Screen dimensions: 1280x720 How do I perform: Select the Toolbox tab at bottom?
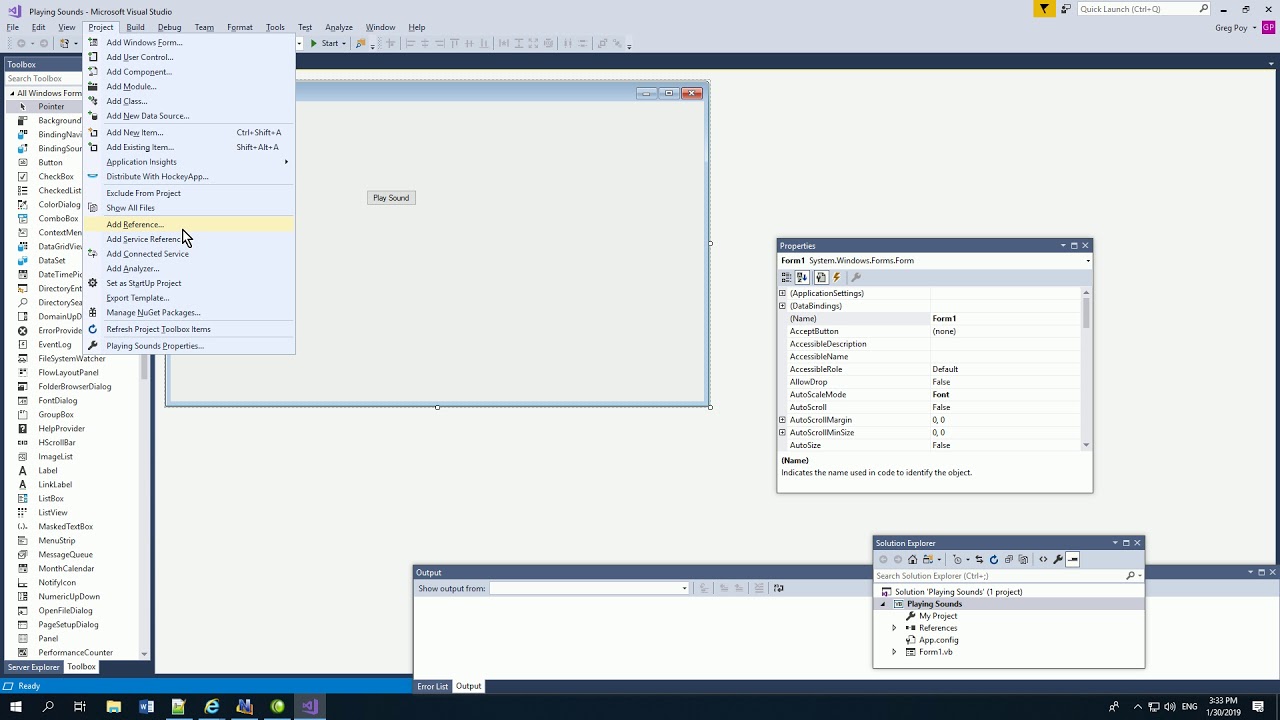(81, 667)
